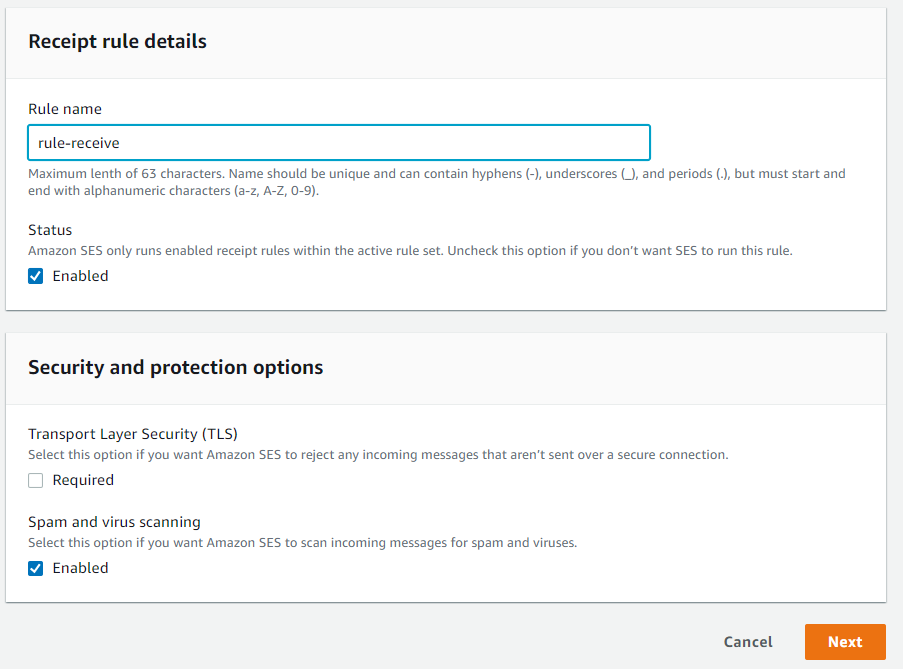Click the Transport Layer Security (TLS) label
903x669 pixels.
(133, 434)
